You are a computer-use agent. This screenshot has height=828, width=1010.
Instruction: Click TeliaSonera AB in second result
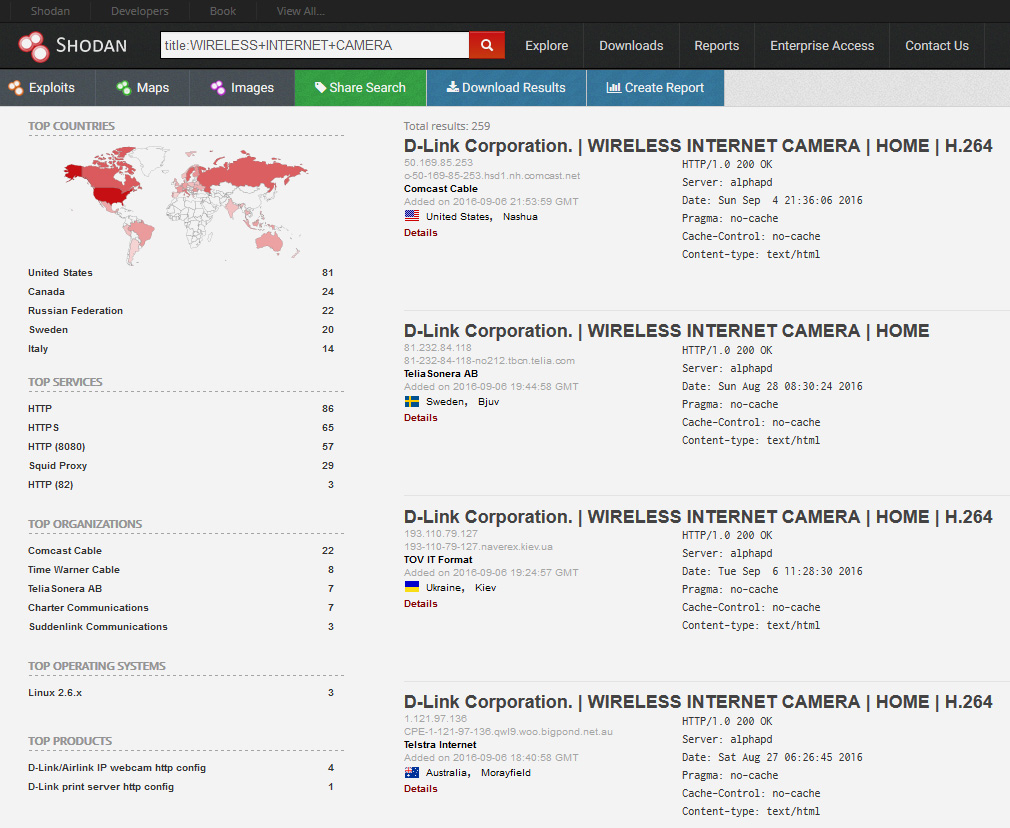click(441, 374)
